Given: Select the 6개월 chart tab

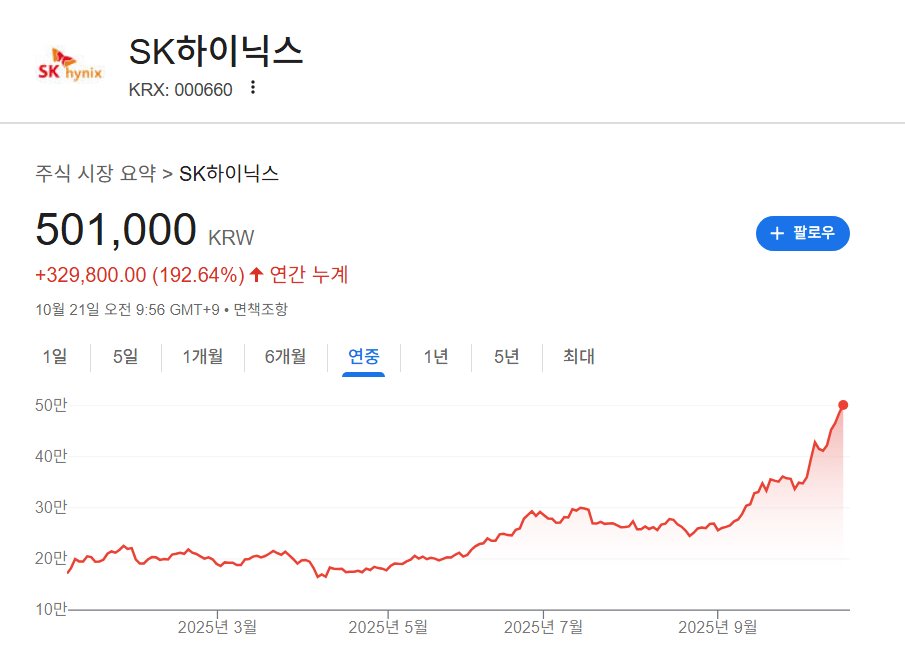Looking at the screenshot, I should [x=285, y=356].
